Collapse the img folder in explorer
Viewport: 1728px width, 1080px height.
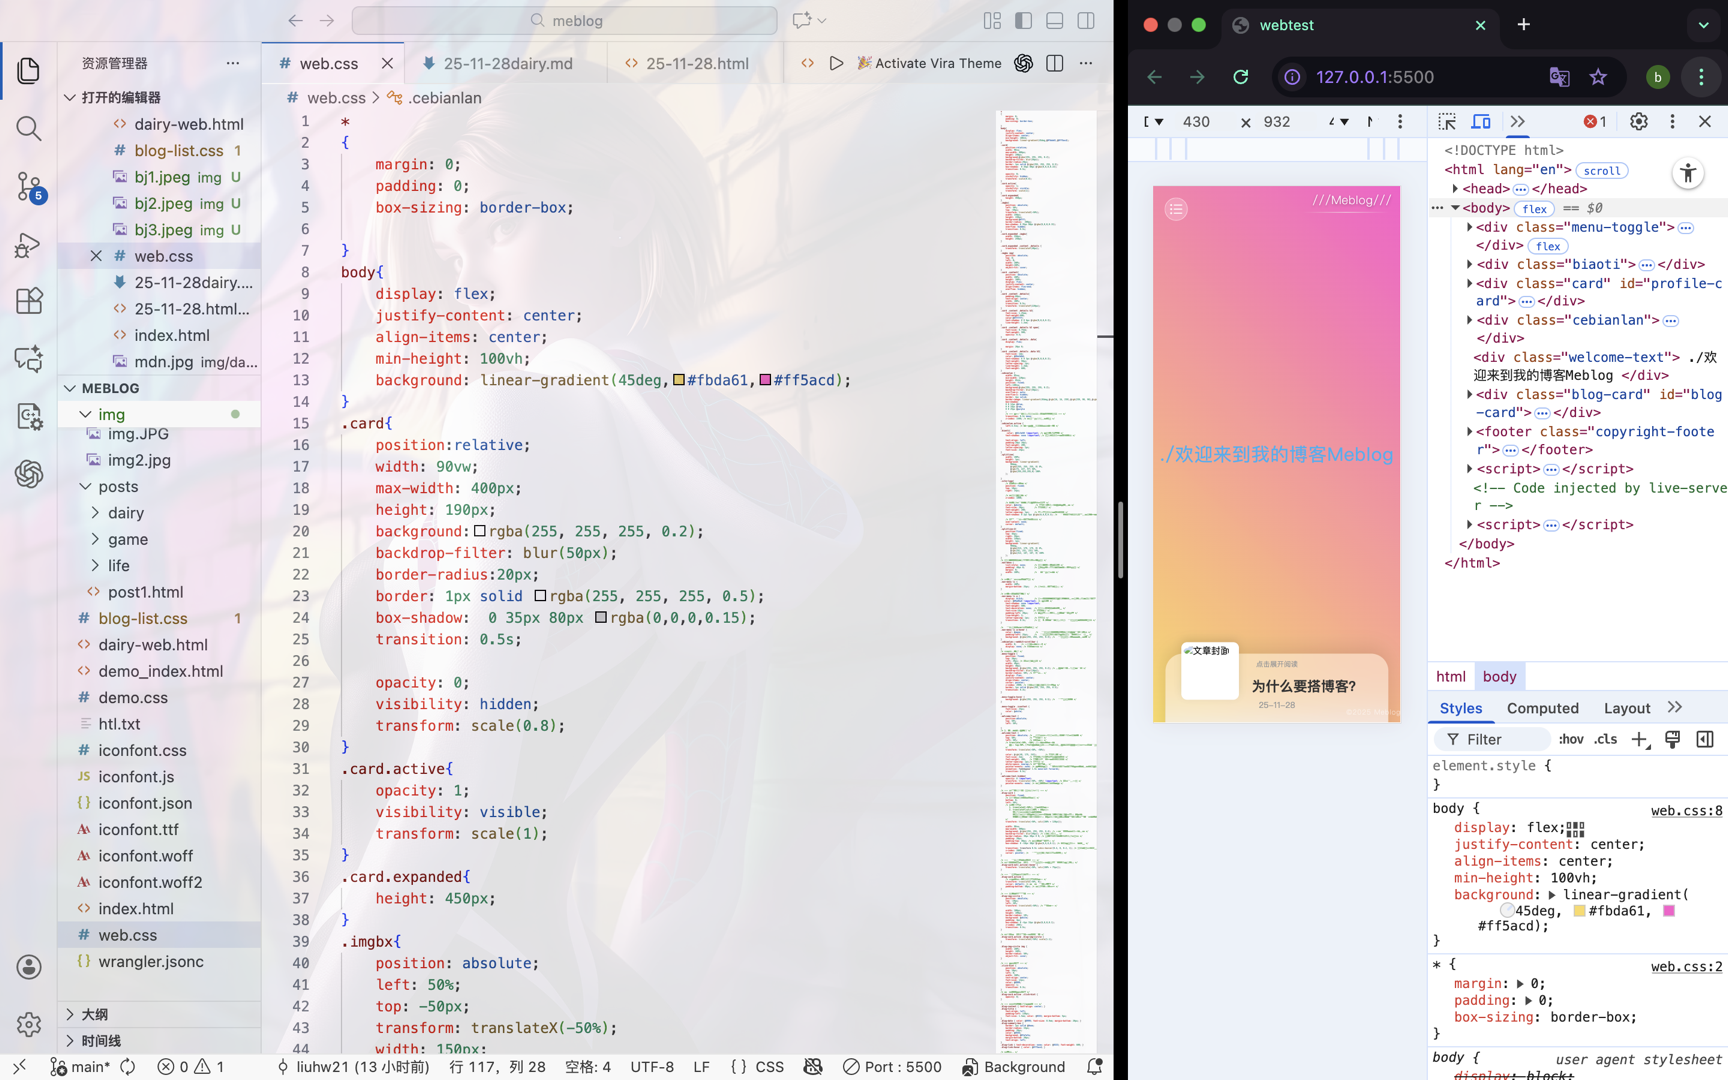pyautogui.click(x=86, y=414)
